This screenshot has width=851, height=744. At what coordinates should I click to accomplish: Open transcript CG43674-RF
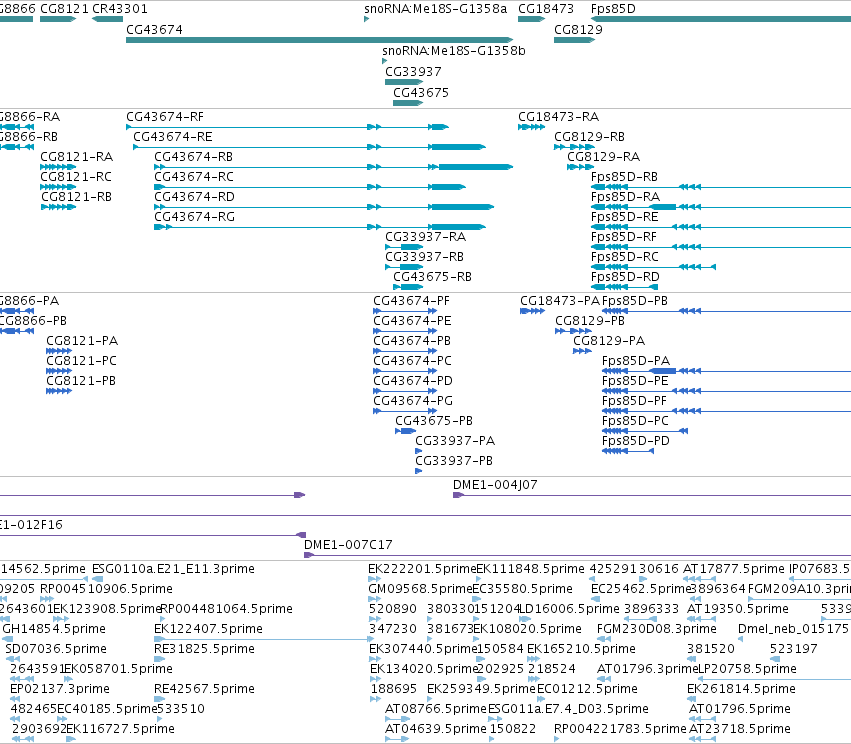point(165,117)
